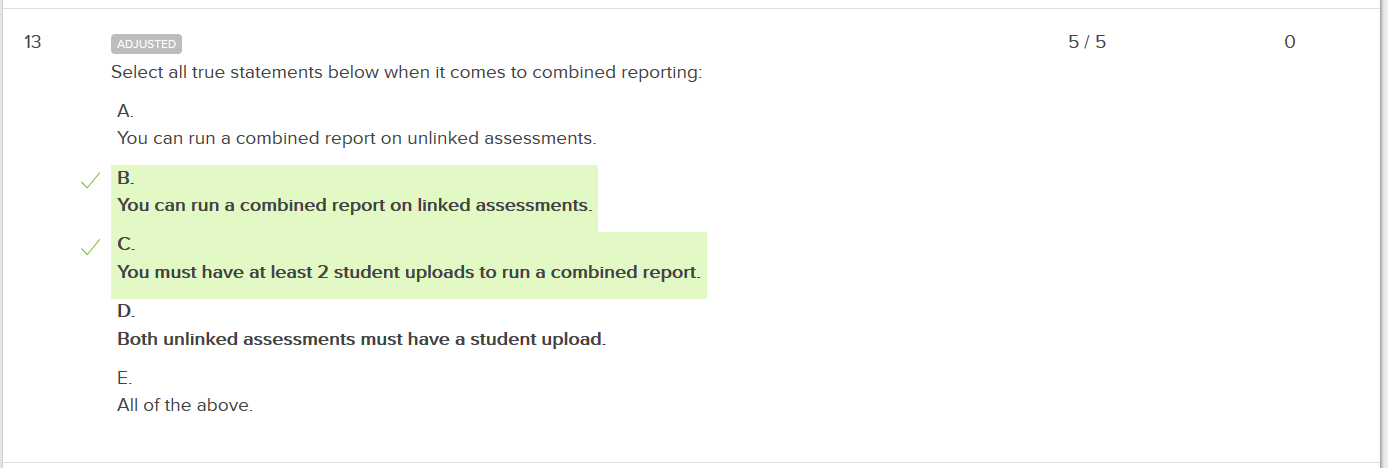The width and height of the screenshot is (1388, 468).
Task: Click the green checkmark beside answer B
Action: (x=91, y=181)
